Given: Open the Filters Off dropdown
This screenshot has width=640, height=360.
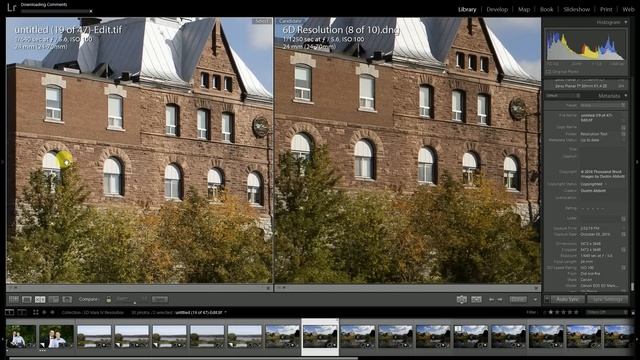Looking at the screenshot, I should click(607, 312).
